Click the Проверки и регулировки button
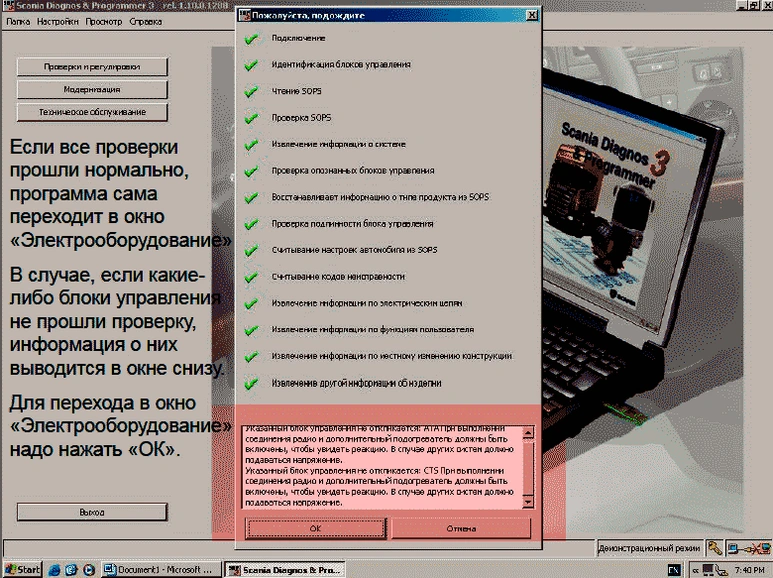Viewport: 773px width, 578px height. (x=92, y=67)
